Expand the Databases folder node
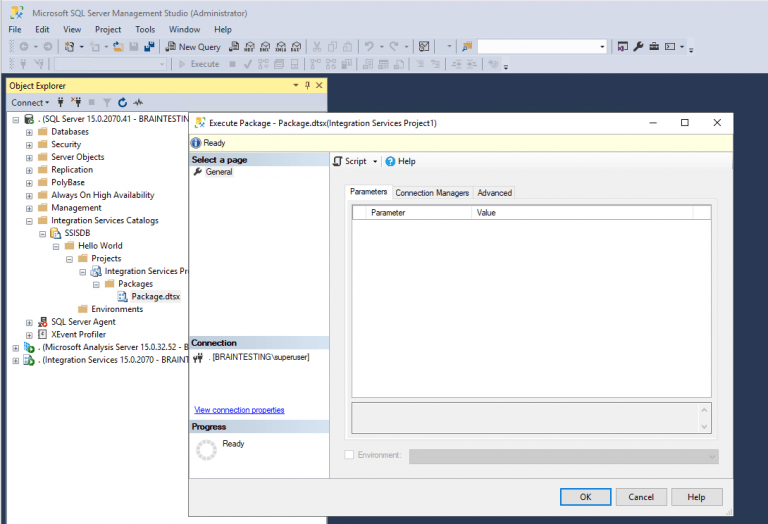768x524 pixels. [x=29, y=132]
